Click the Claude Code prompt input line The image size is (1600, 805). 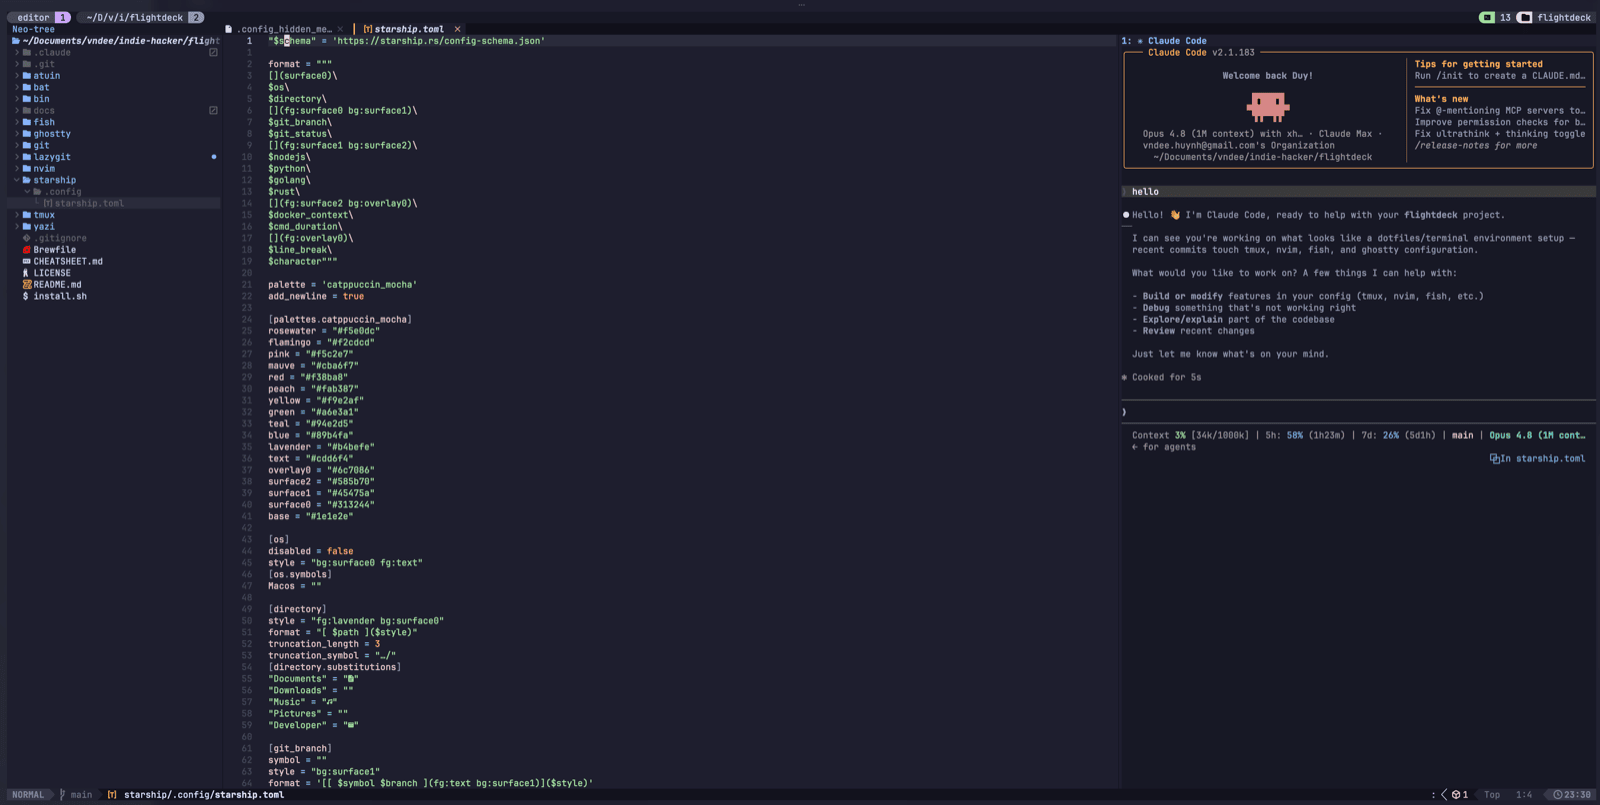pyautogui.click(x=1358, y=412)
